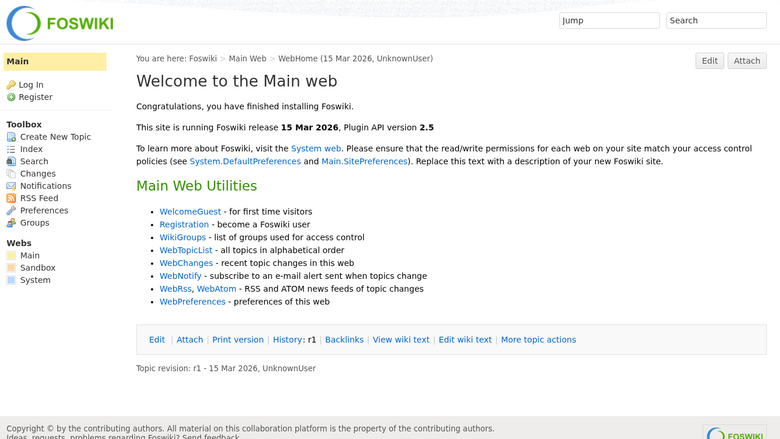
Task: Open the WebPreferences link
Action: coord(193,302)
